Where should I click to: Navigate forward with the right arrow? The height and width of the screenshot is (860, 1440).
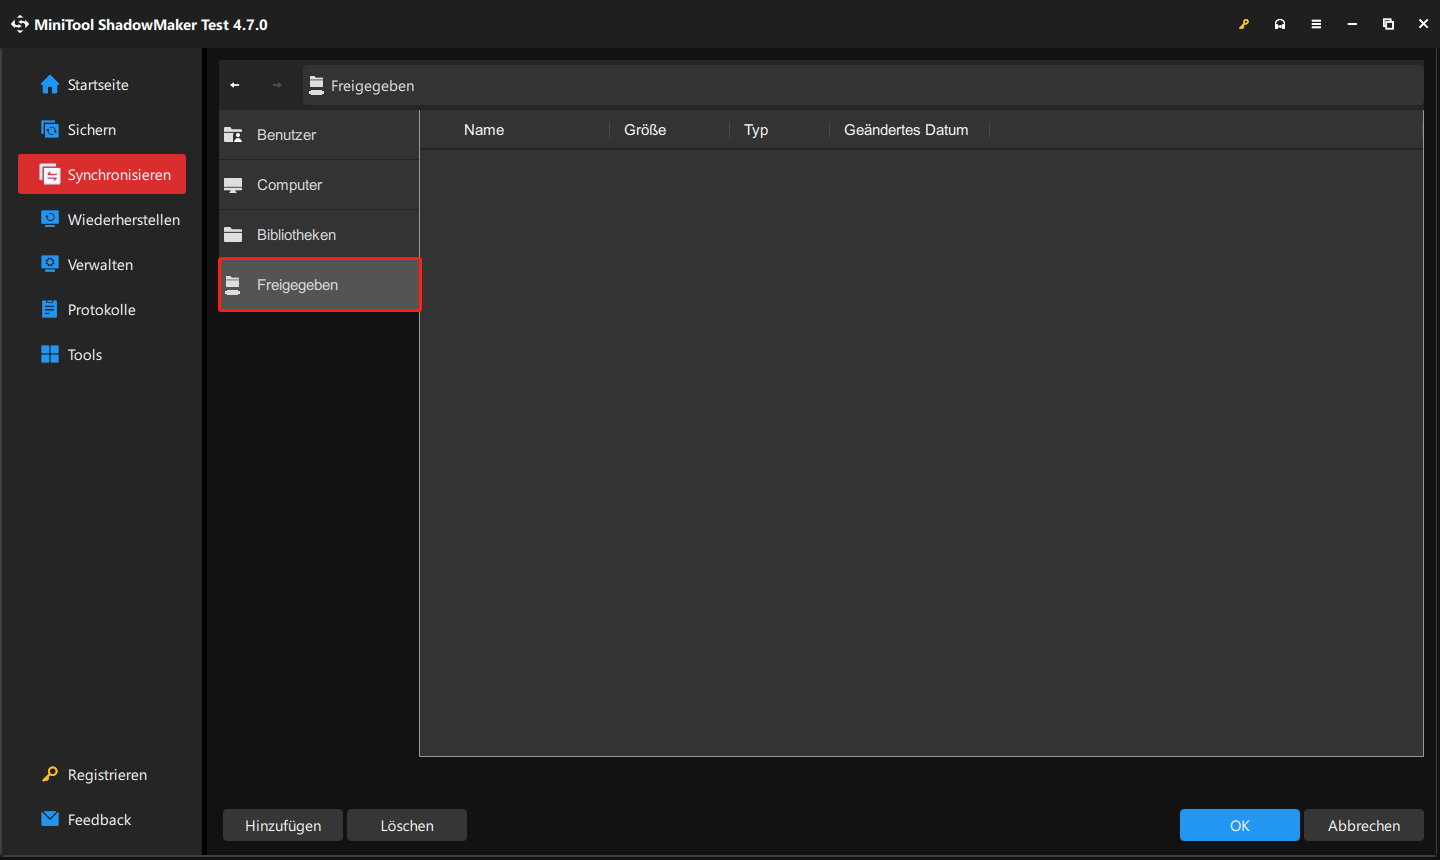click(x=277, y=85)
